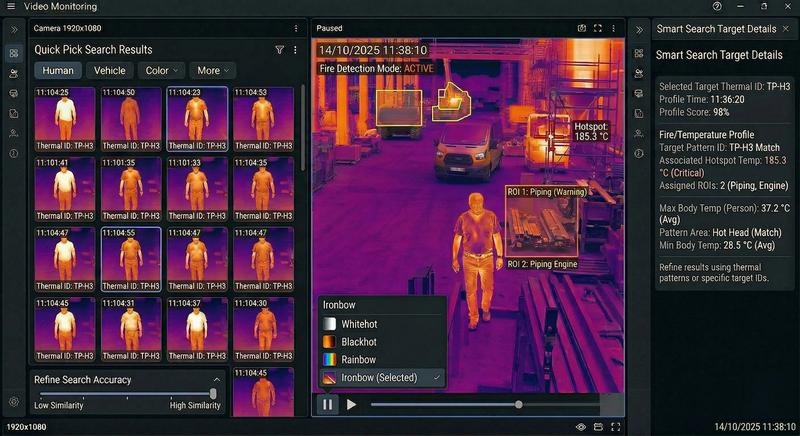Viewport: 800px width, 436px height.
Task: Open the Camera 1920x1080 panel kebab menu
Action: tap(296, 29)
